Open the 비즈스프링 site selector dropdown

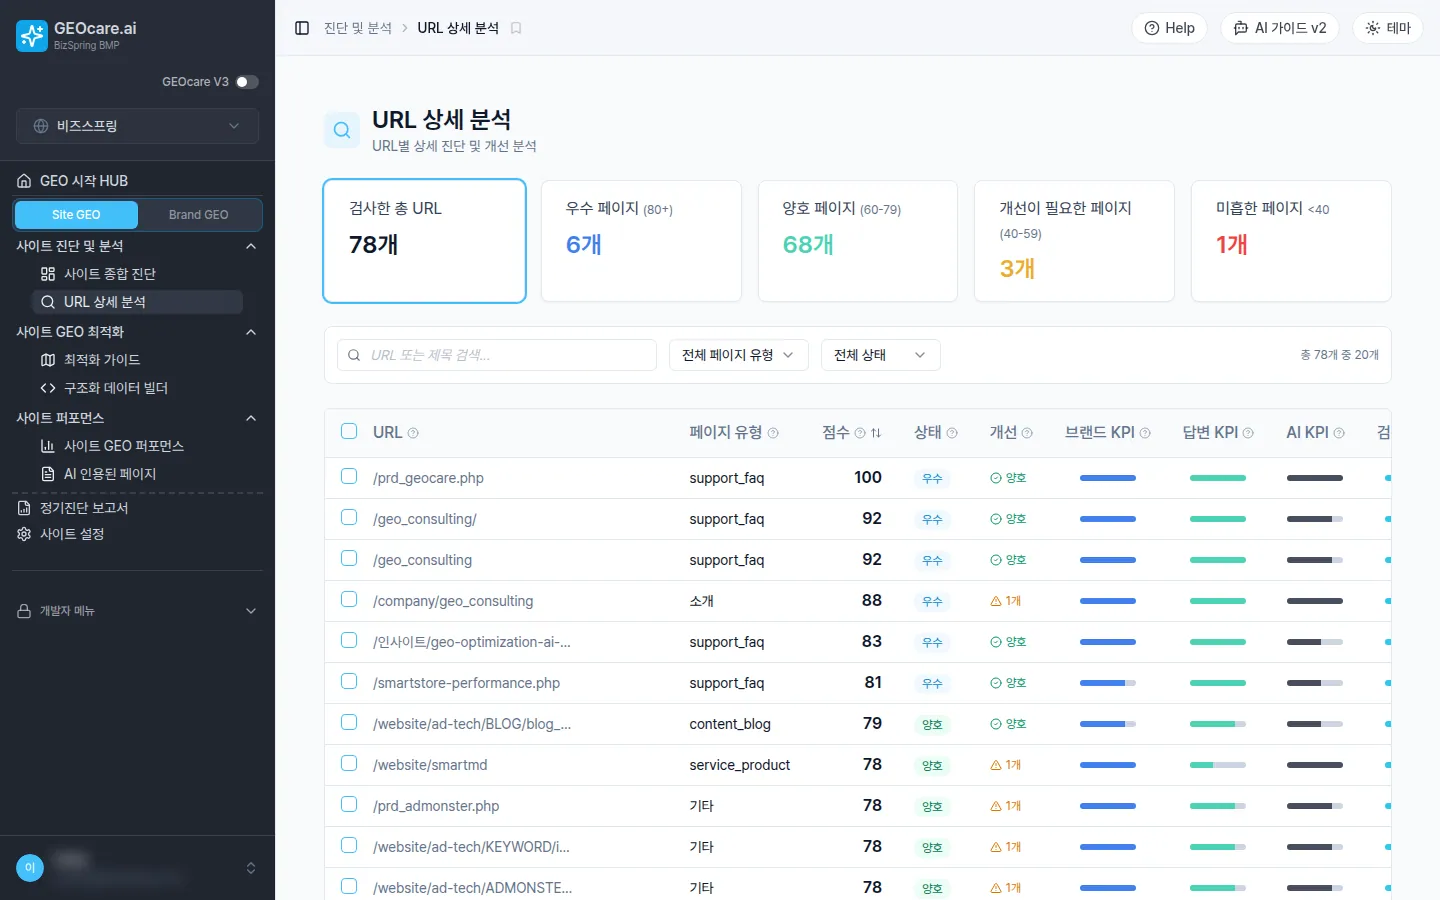click(137, 126)
